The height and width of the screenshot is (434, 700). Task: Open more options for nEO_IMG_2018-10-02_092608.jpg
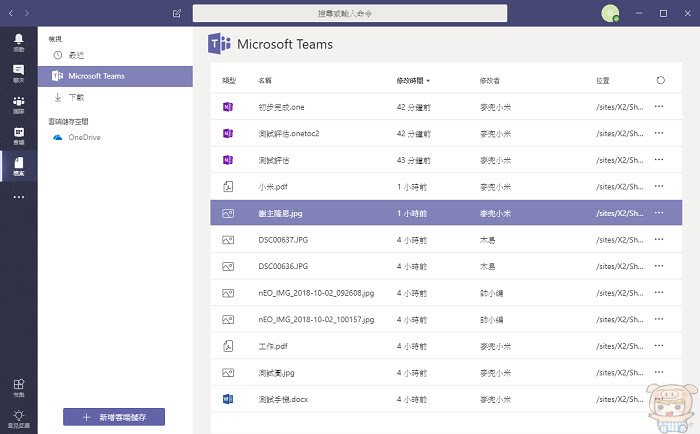[x=659, y=292]
